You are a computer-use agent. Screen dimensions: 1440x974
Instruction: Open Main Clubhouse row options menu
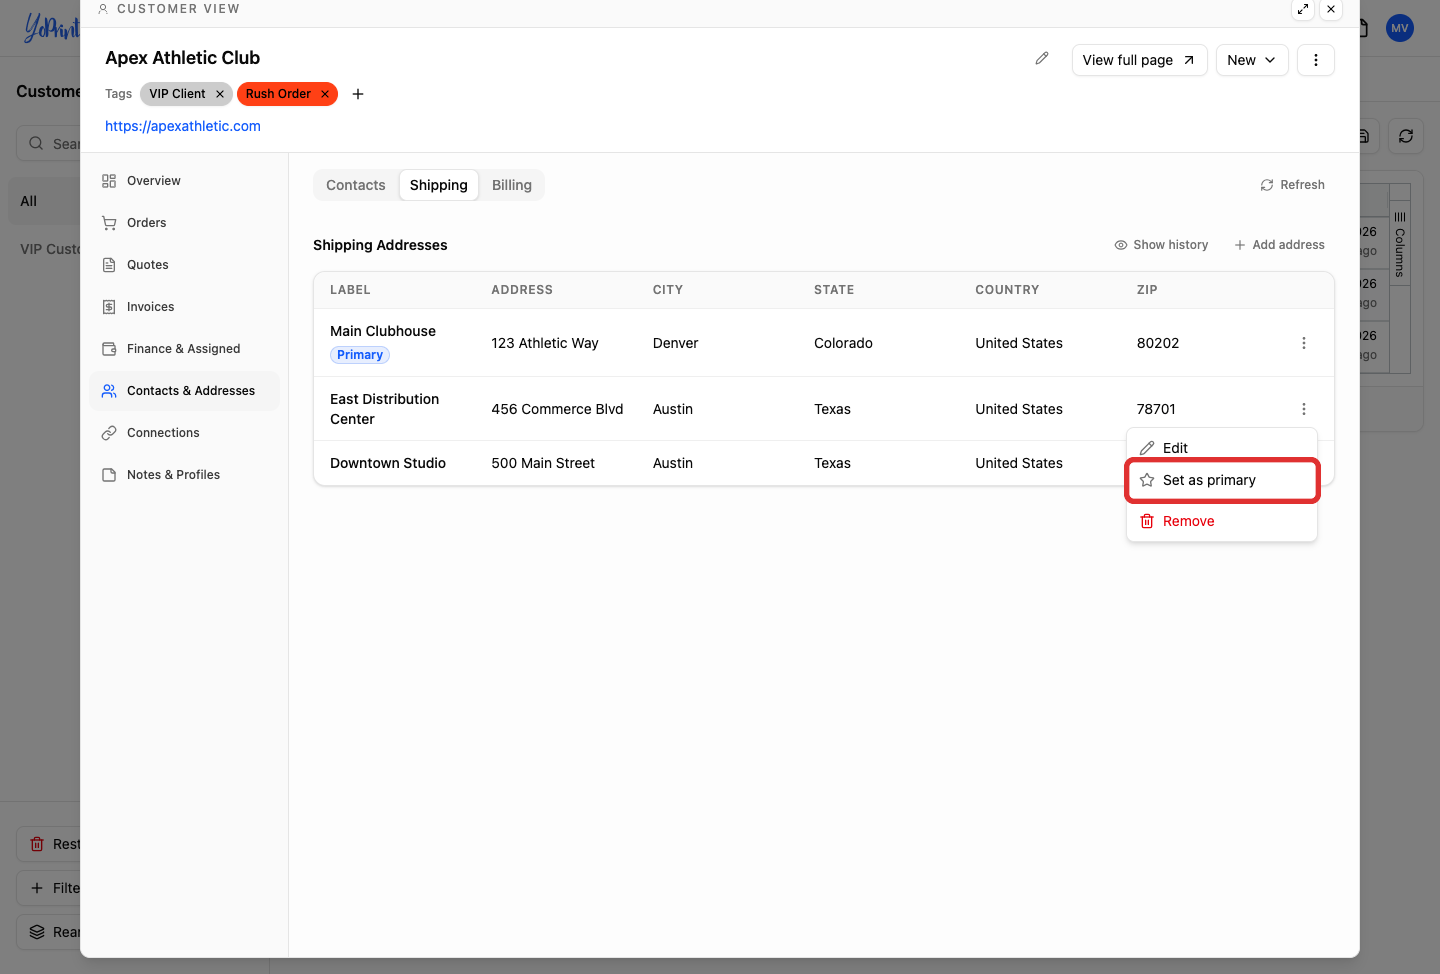point(1304,343)
